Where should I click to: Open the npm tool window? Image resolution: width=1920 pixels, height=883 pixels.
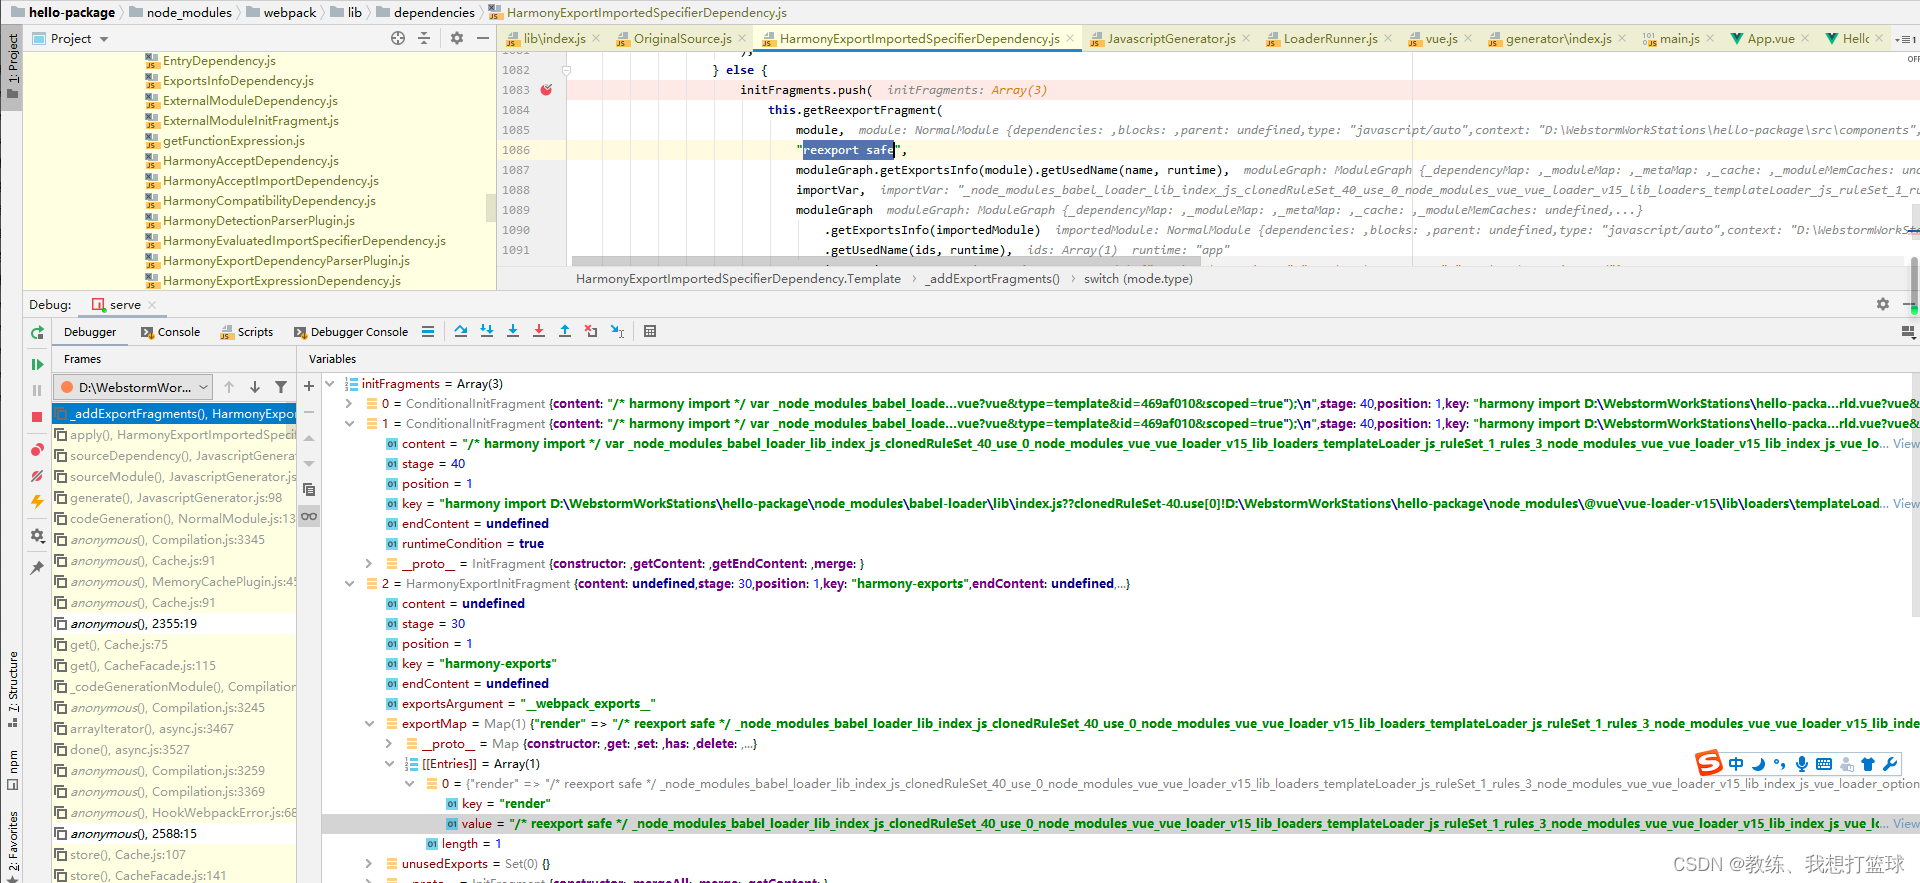click(12, 769)
